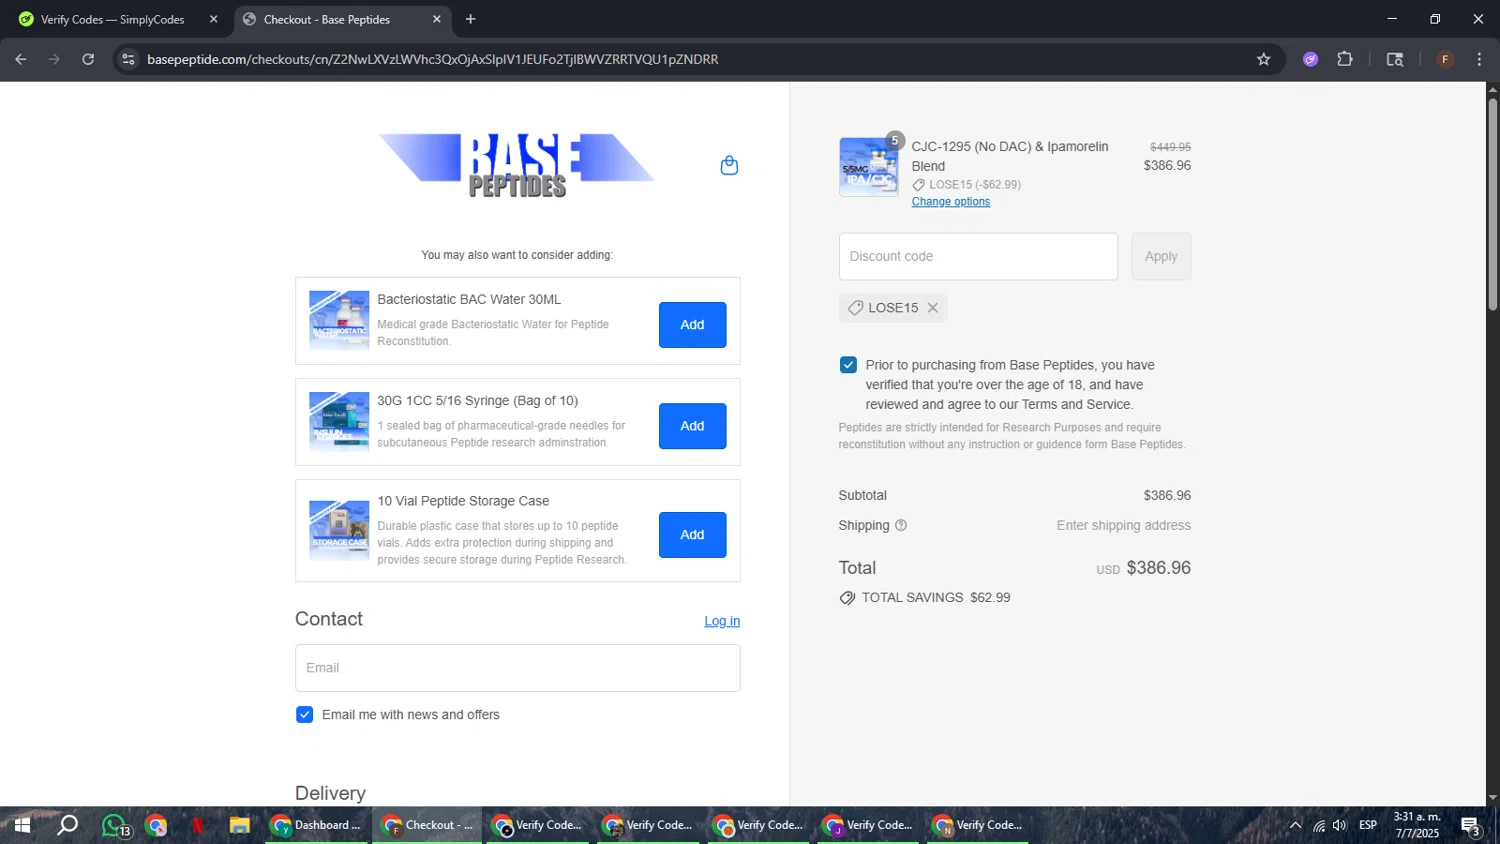Open the purple browser extension icon

(1311, 59)
